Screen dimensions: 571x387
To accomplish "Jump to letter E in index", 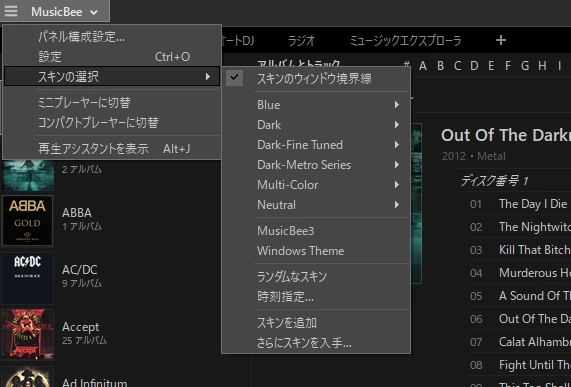I will tap(491, 66).
